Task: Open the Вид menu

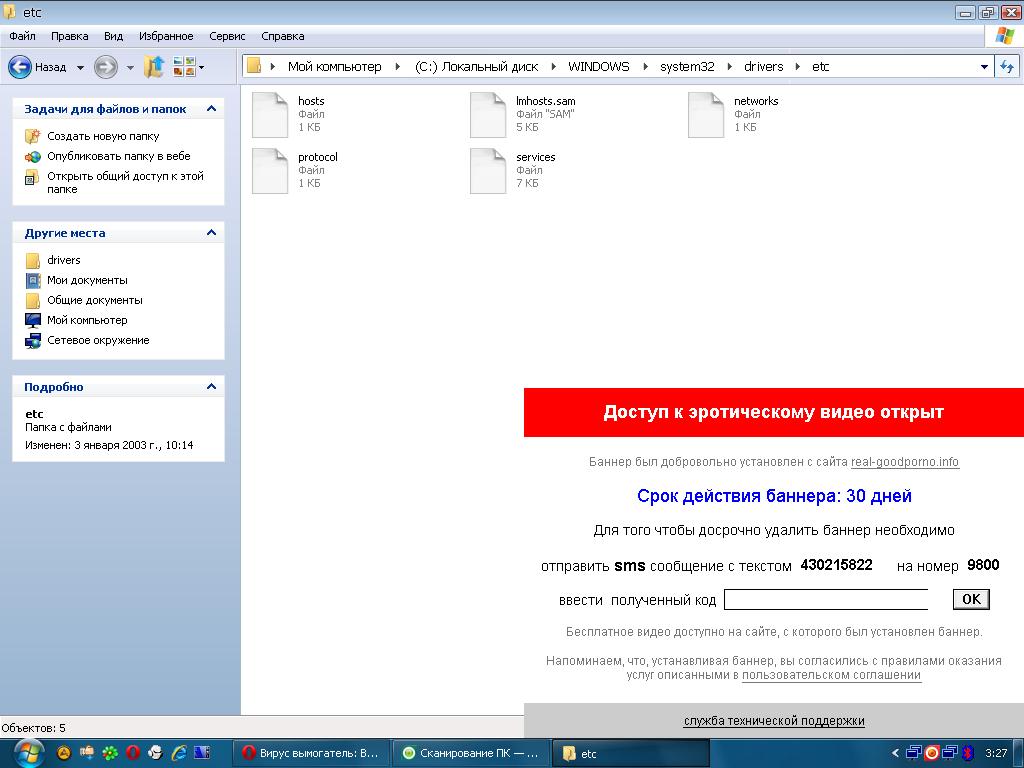Action: [x=113, y=36]
